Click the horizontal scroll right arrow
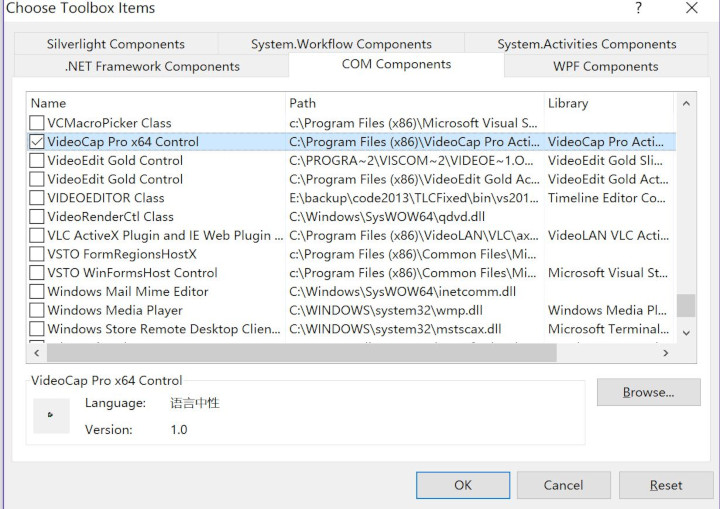Screen dimensions: 720x509 (665, 353)
